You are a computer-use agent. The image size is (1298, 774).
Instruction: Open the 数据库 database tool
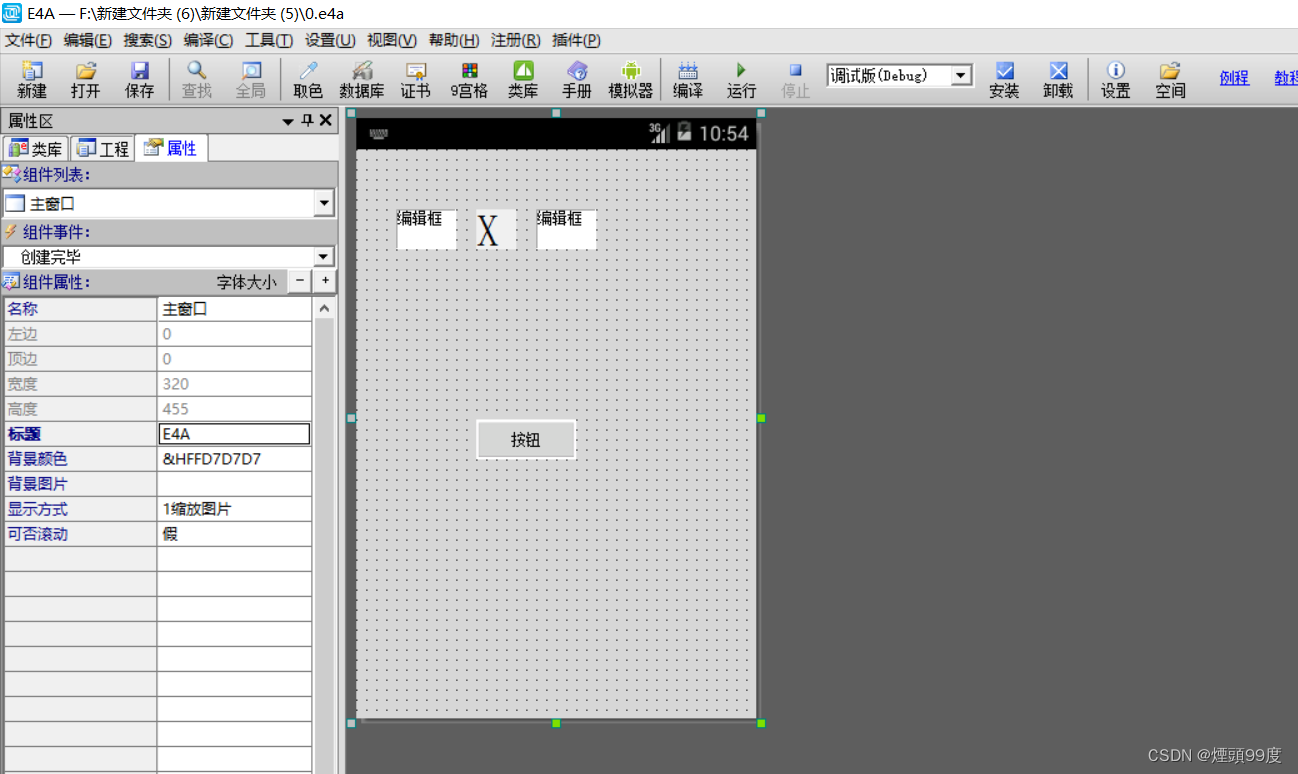(x=362, y=80)
